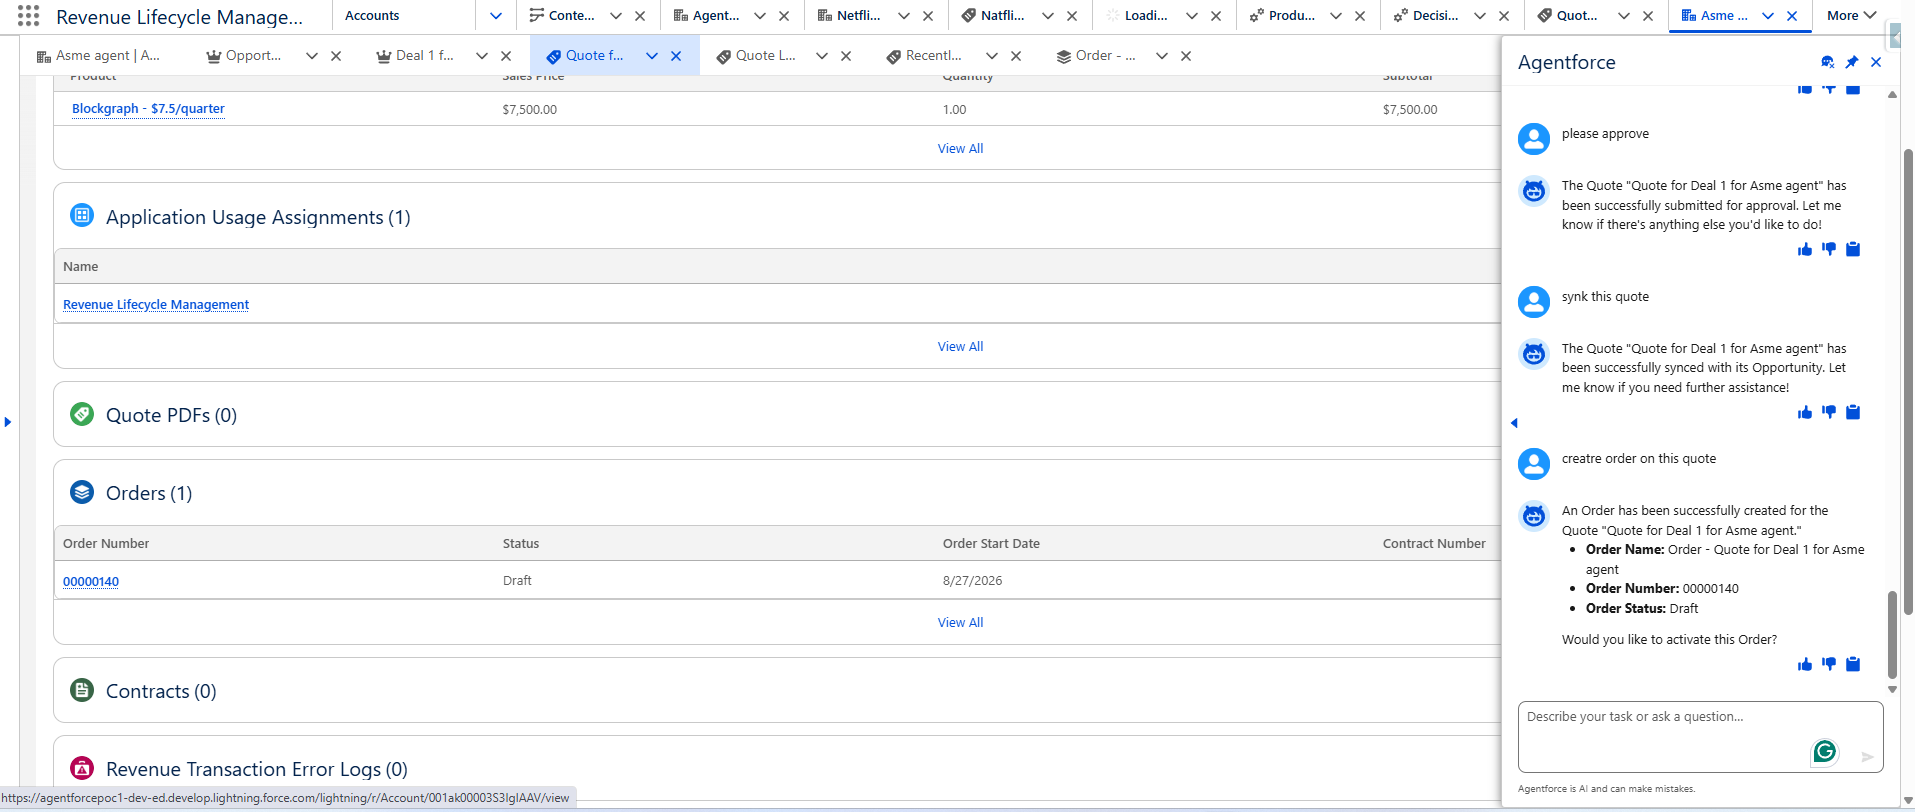Click the Revenue Transaction Error Logs icon
The height and width of the screenshot is (812, 1915).
82,768
